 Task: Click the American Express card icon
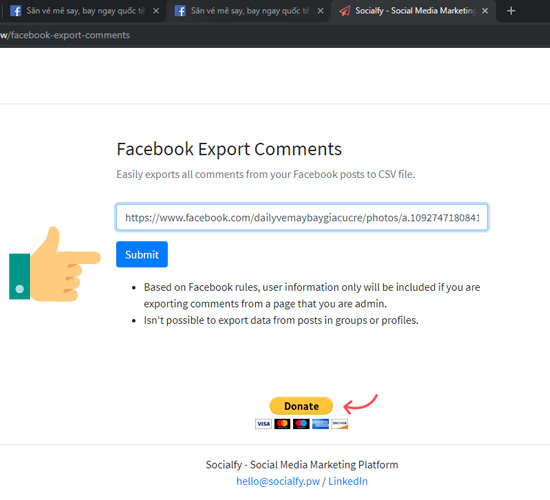click(320, 424)
